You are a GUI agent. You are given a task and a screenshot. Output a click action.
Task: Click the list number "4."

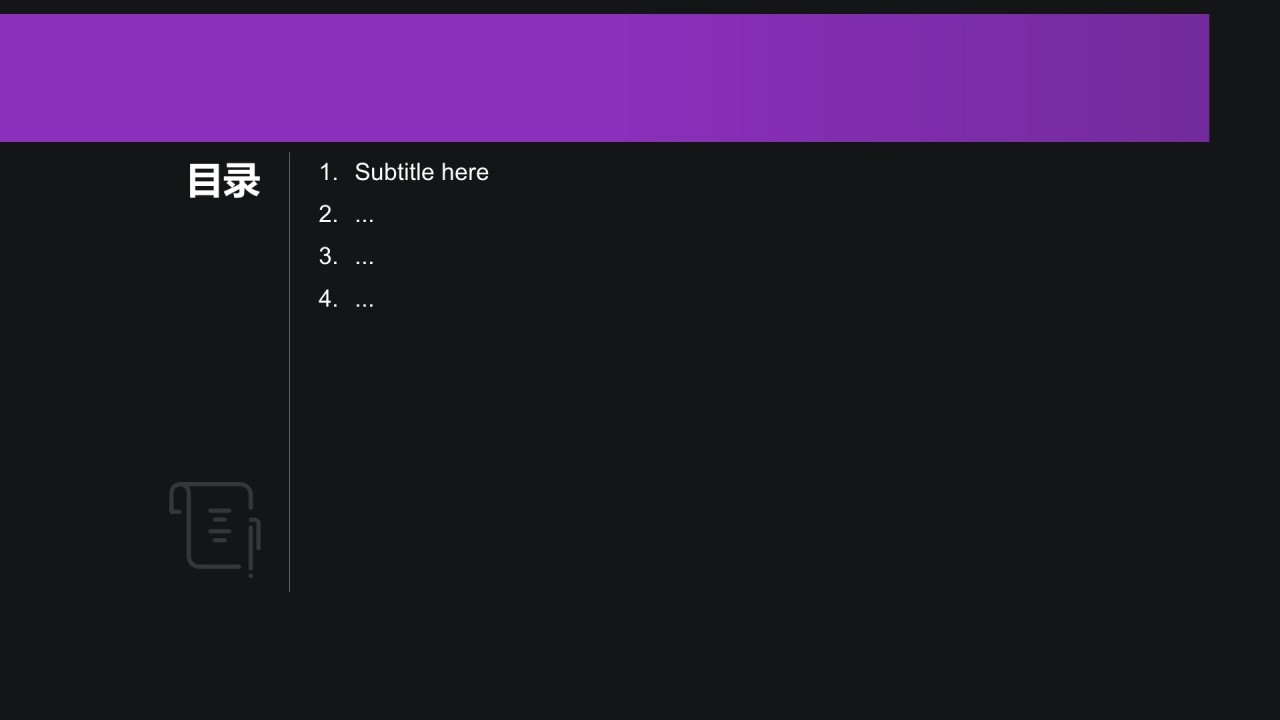328,298
